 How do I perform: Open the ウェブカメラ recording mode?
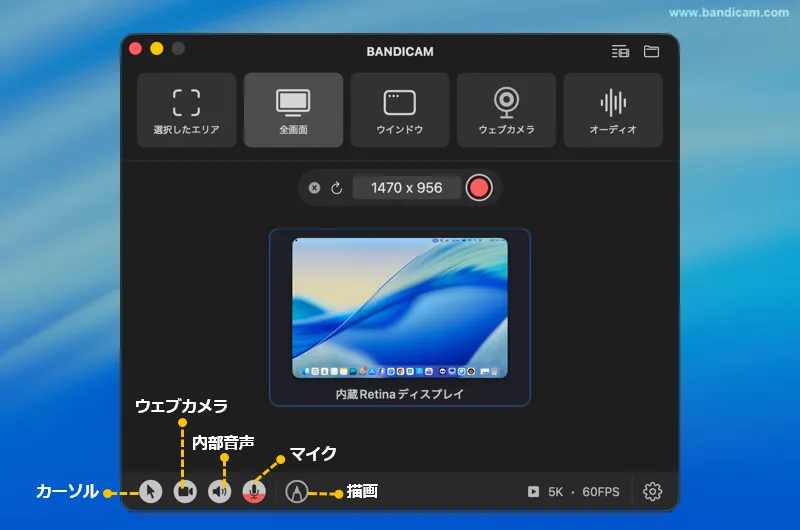tap(506, 110)
